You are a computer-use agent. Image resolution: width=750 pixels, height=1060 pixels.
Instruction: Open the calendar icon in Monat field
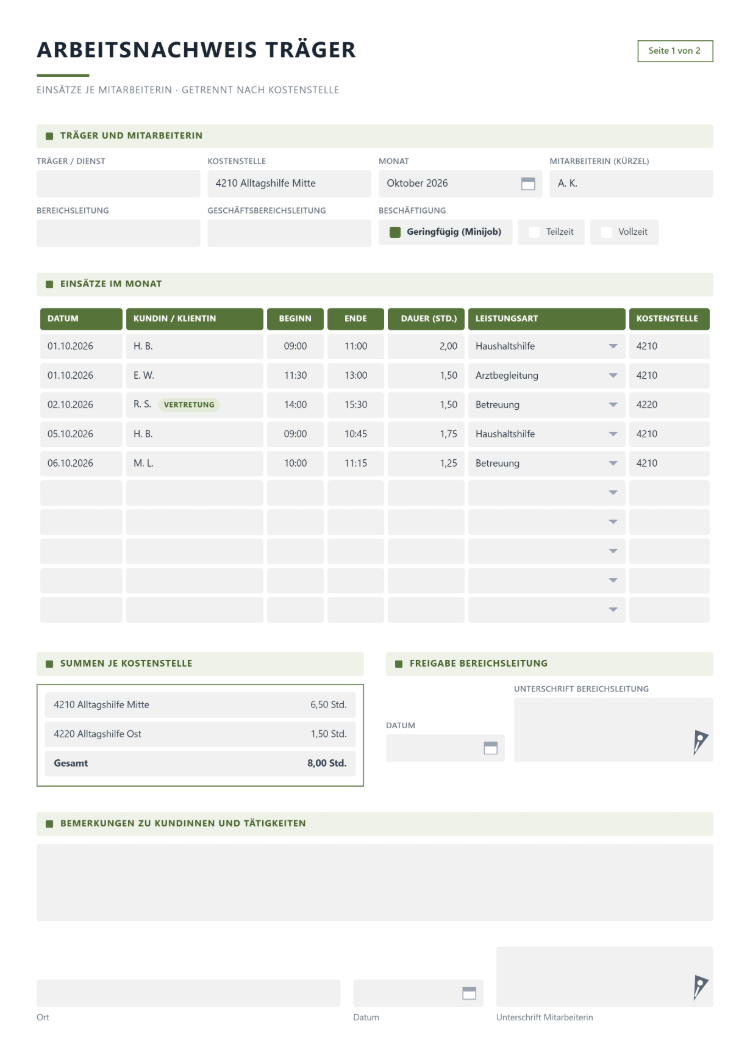528,184
